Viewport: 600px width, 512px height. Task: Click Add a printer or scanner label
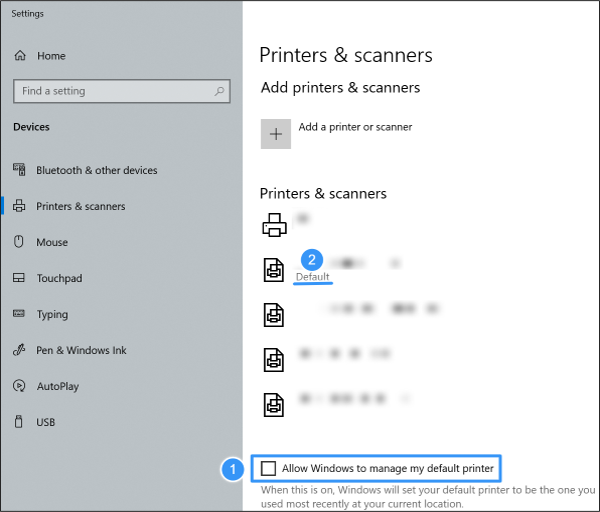click(x=355, y=127)
